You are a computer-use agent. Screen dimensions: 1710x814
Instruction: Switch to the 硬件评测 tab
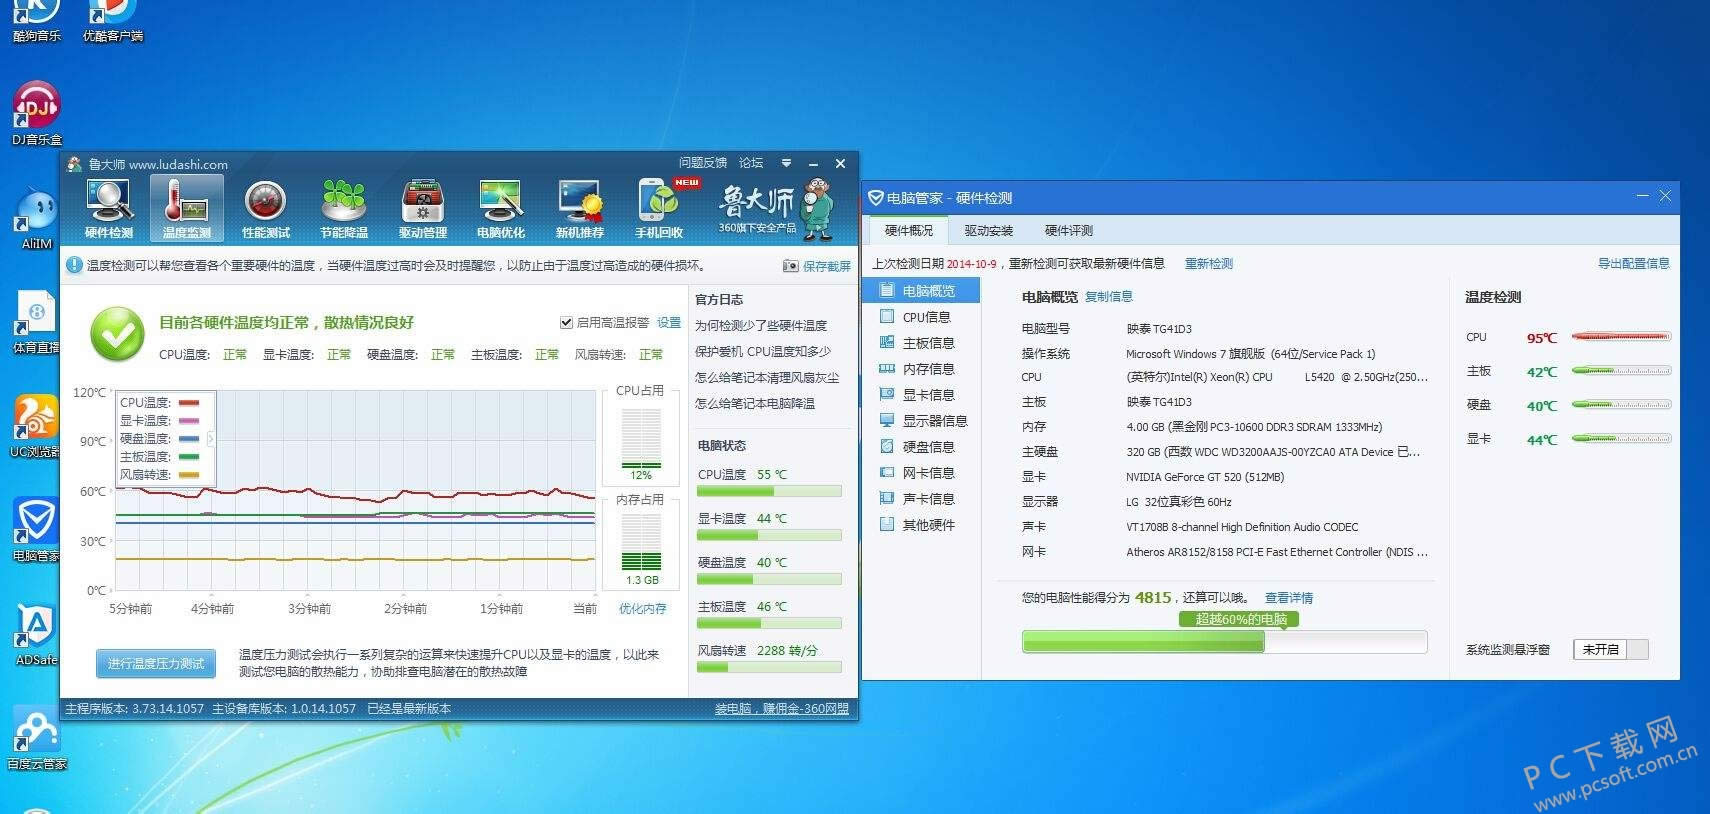tap(1068, 231)
